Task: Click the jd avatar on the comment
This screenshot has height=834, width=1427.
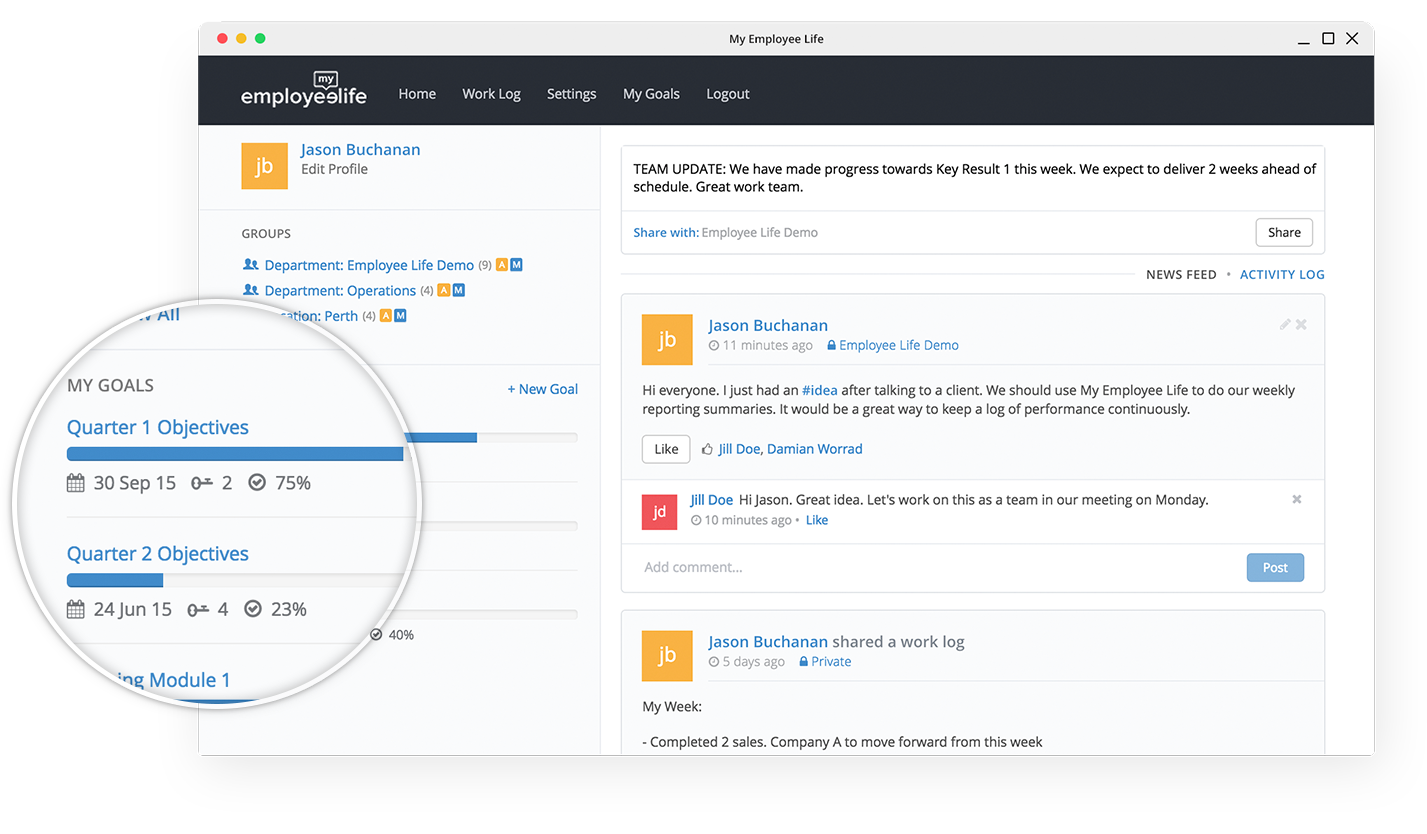Action: 660,512
